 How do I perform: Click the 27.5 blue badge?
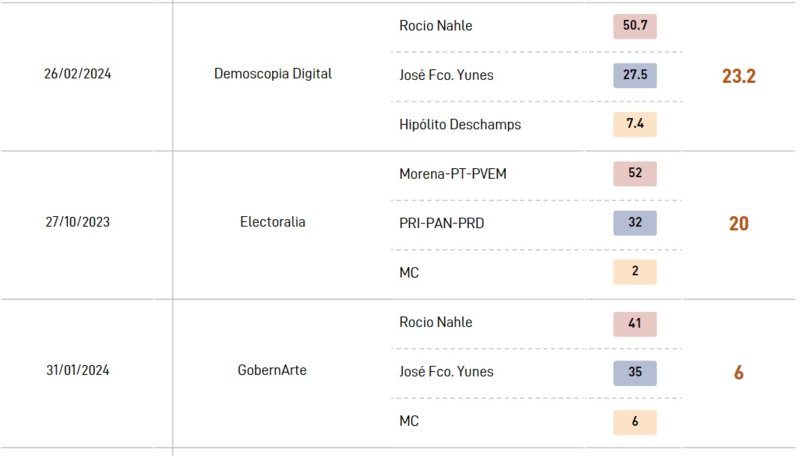click(635, 75)
